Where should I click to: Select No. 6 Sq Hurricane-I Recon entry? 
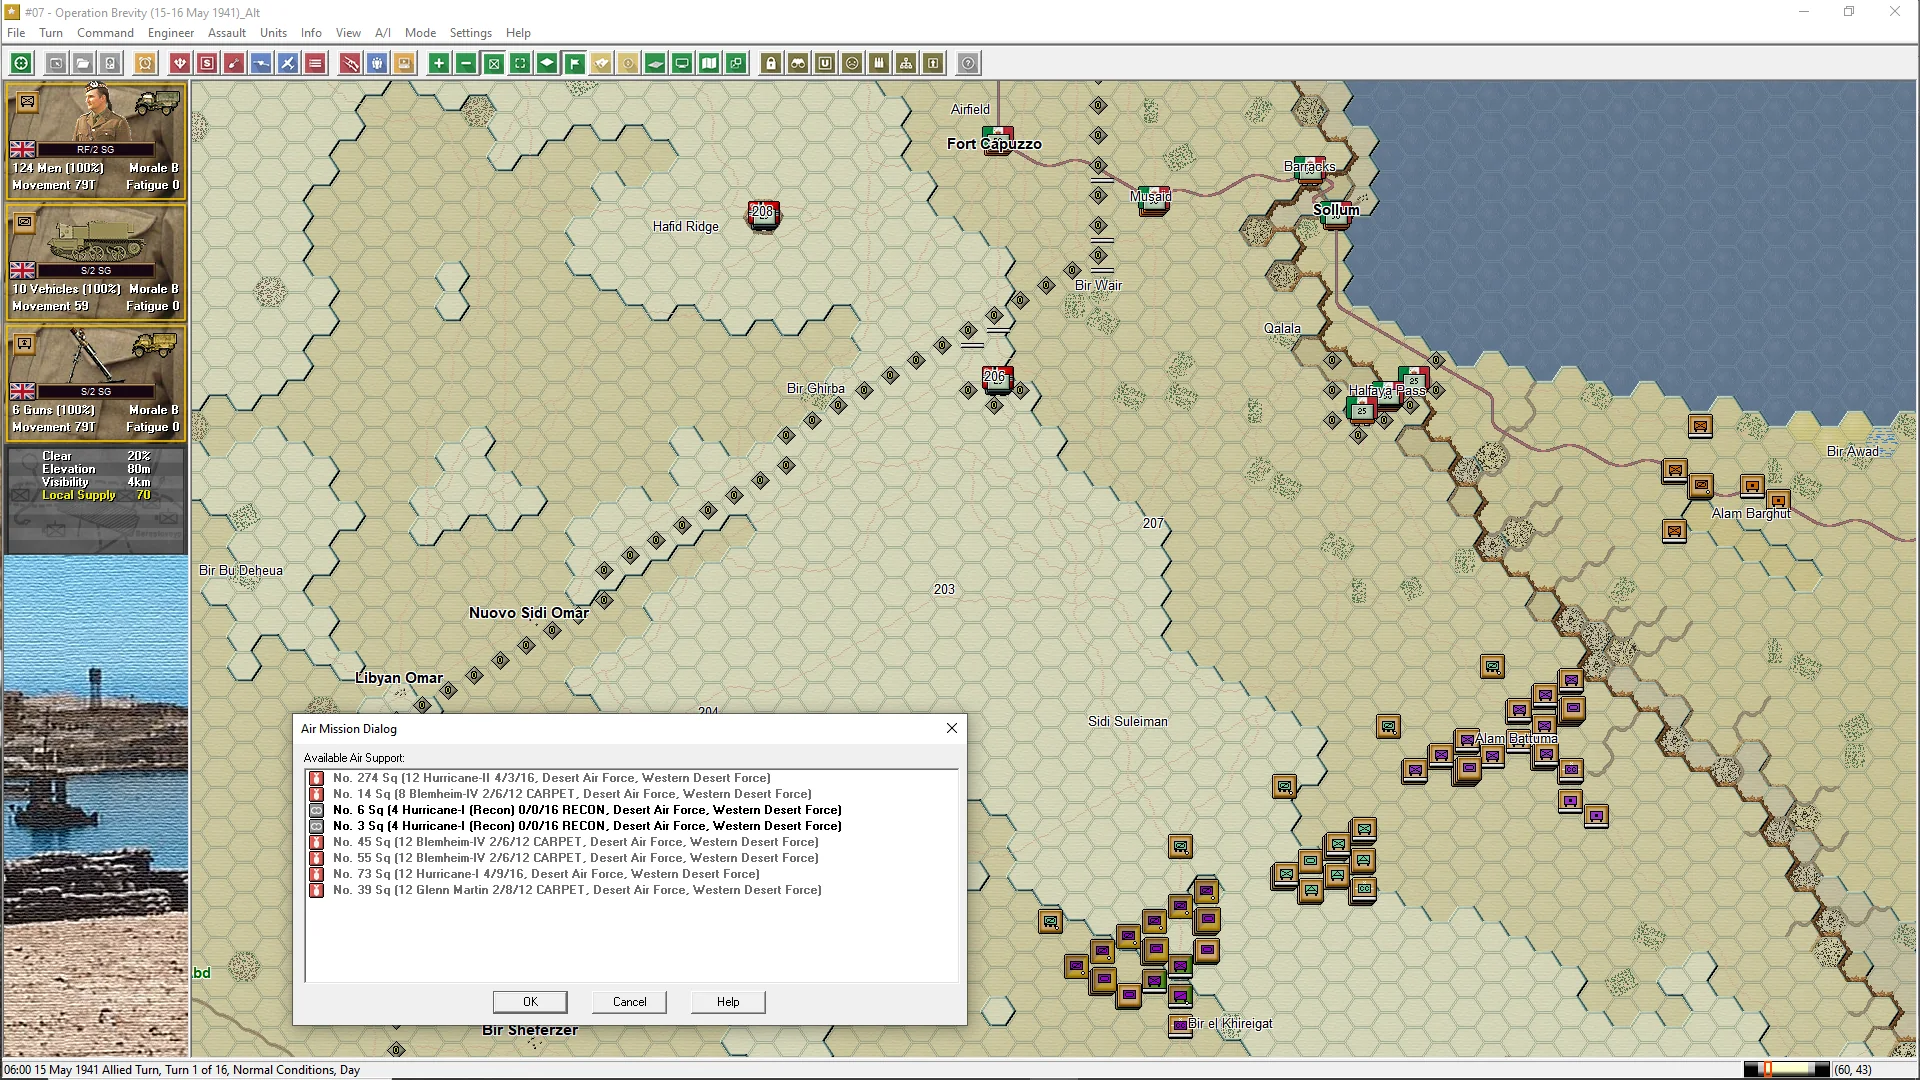(587, 810)
